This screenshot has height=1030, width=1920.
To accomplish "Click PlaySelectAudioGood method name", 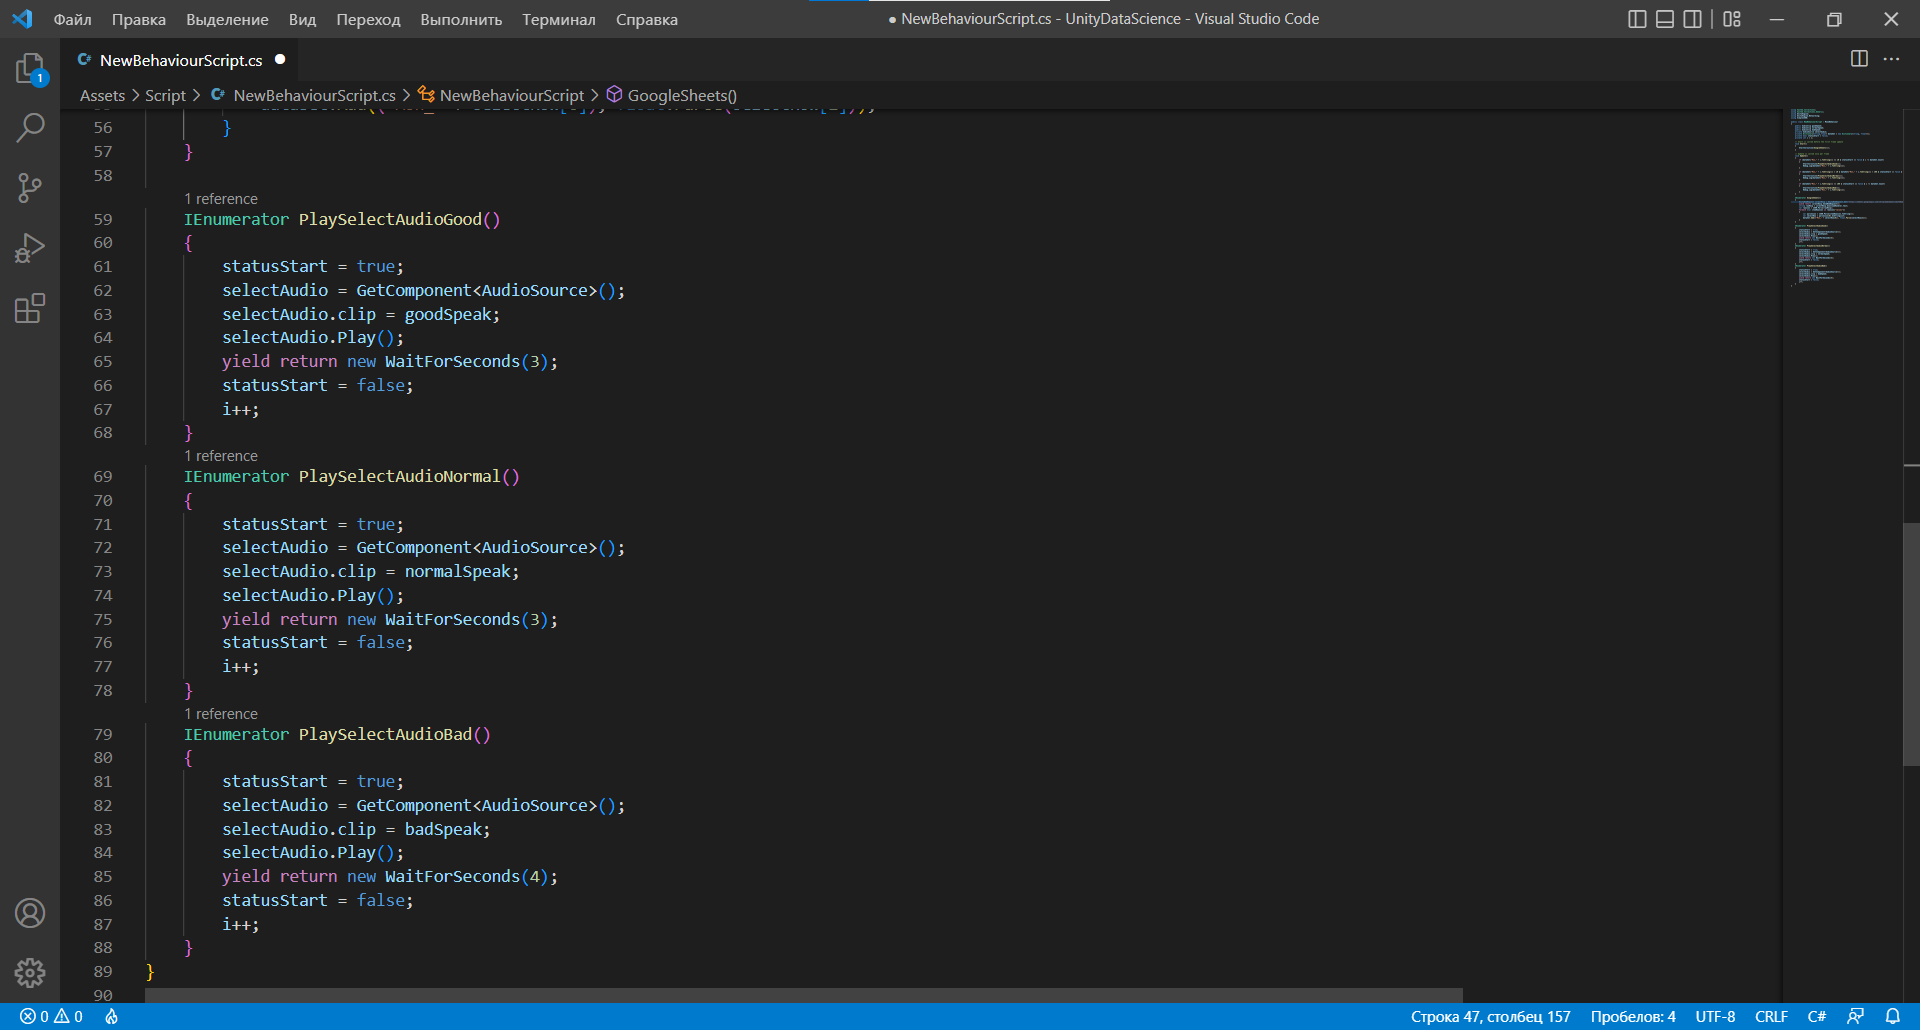I will (390, 219).
